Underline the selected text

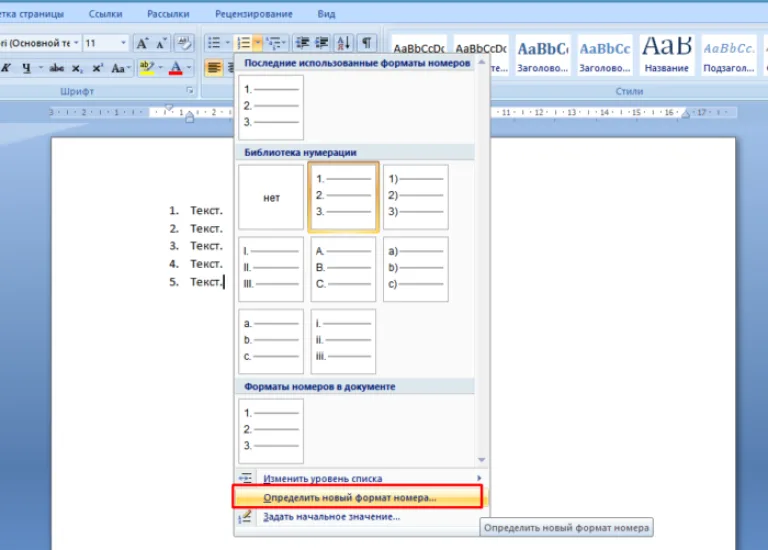(26, 68)
